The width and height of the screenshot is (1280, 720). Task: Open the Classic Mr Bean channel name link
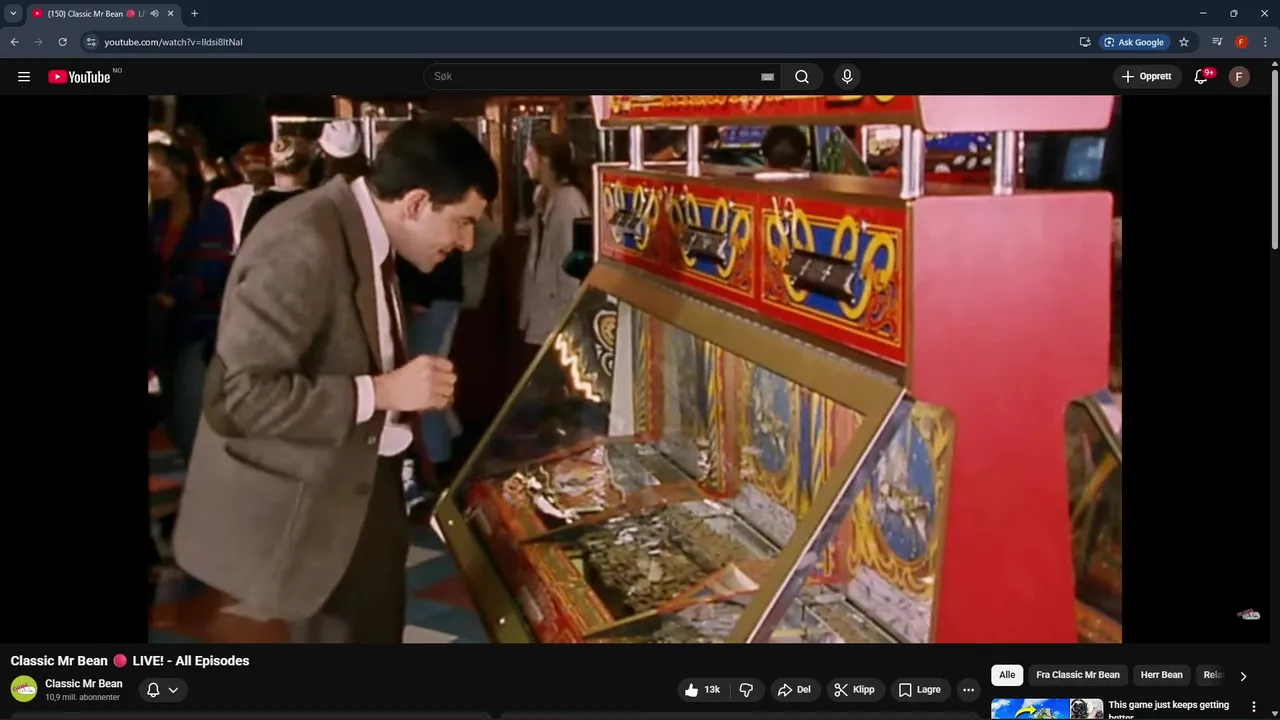tap(84, 684)
